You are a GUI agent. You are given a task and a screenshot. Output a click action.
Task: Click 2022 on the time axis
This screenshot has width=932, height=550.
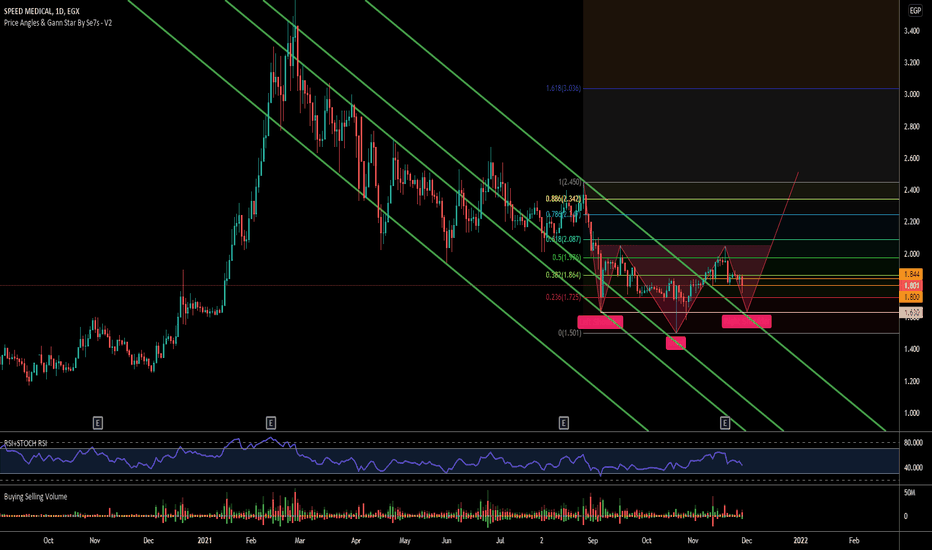coord(801,540)
